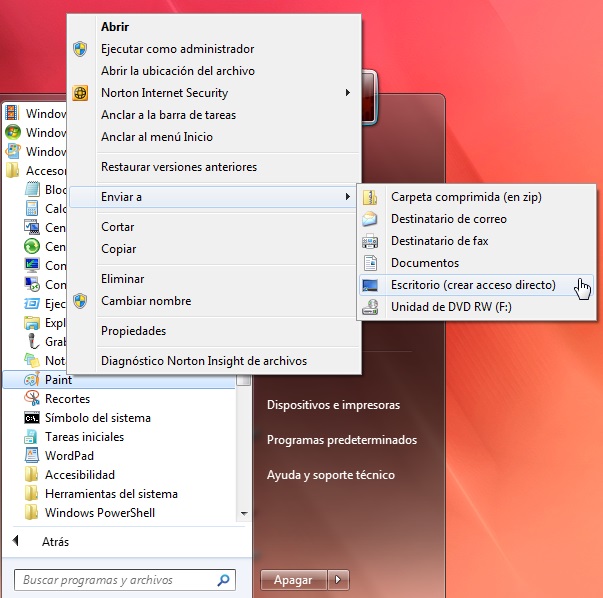Click the Buscar programas y archivos field
Image resolution: width=603 pixels, height=598 pixels.
click(125, 580)
